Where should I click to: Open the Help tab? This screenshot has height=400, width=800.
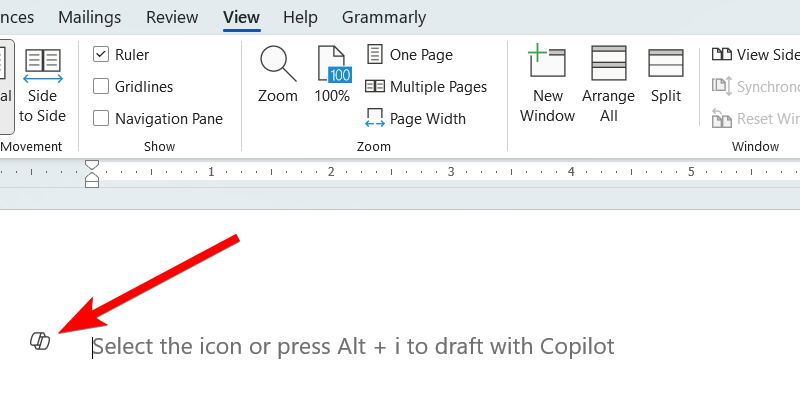click(x=300, y=17)
